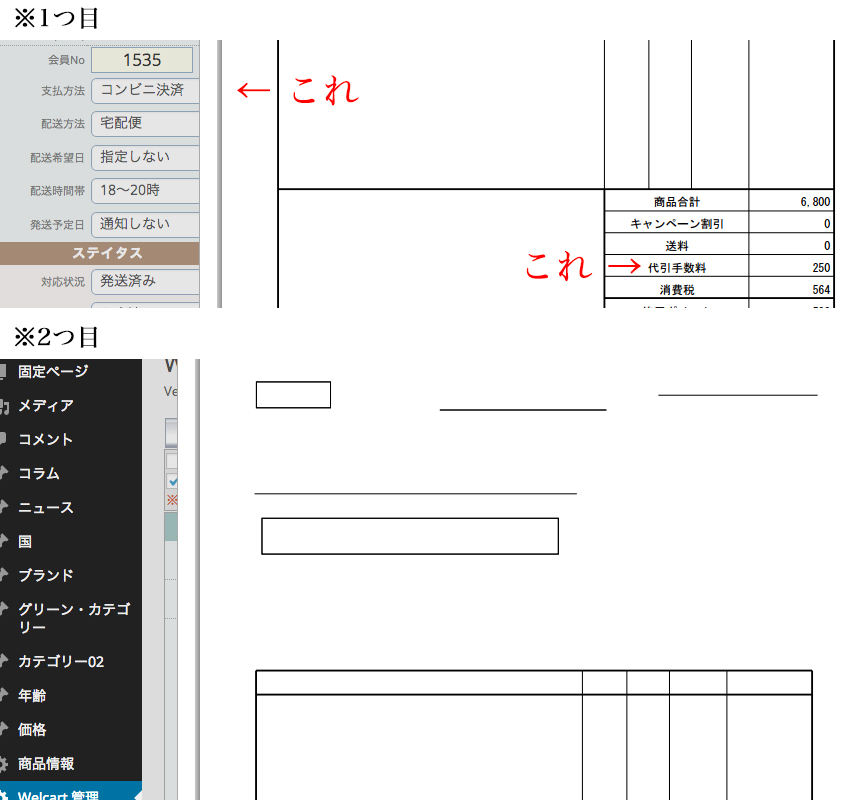844x800 pixels.
Task: Open 年齢 in the admin sidebar
Action: [x=32, y=695]
